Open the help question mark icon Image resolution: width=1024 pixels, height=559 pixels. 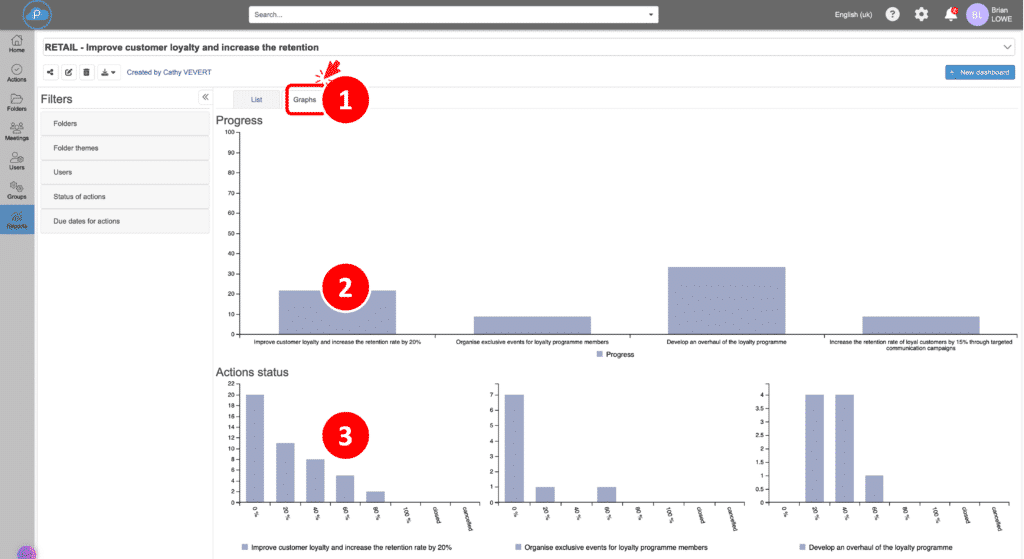tap(892, 15)
